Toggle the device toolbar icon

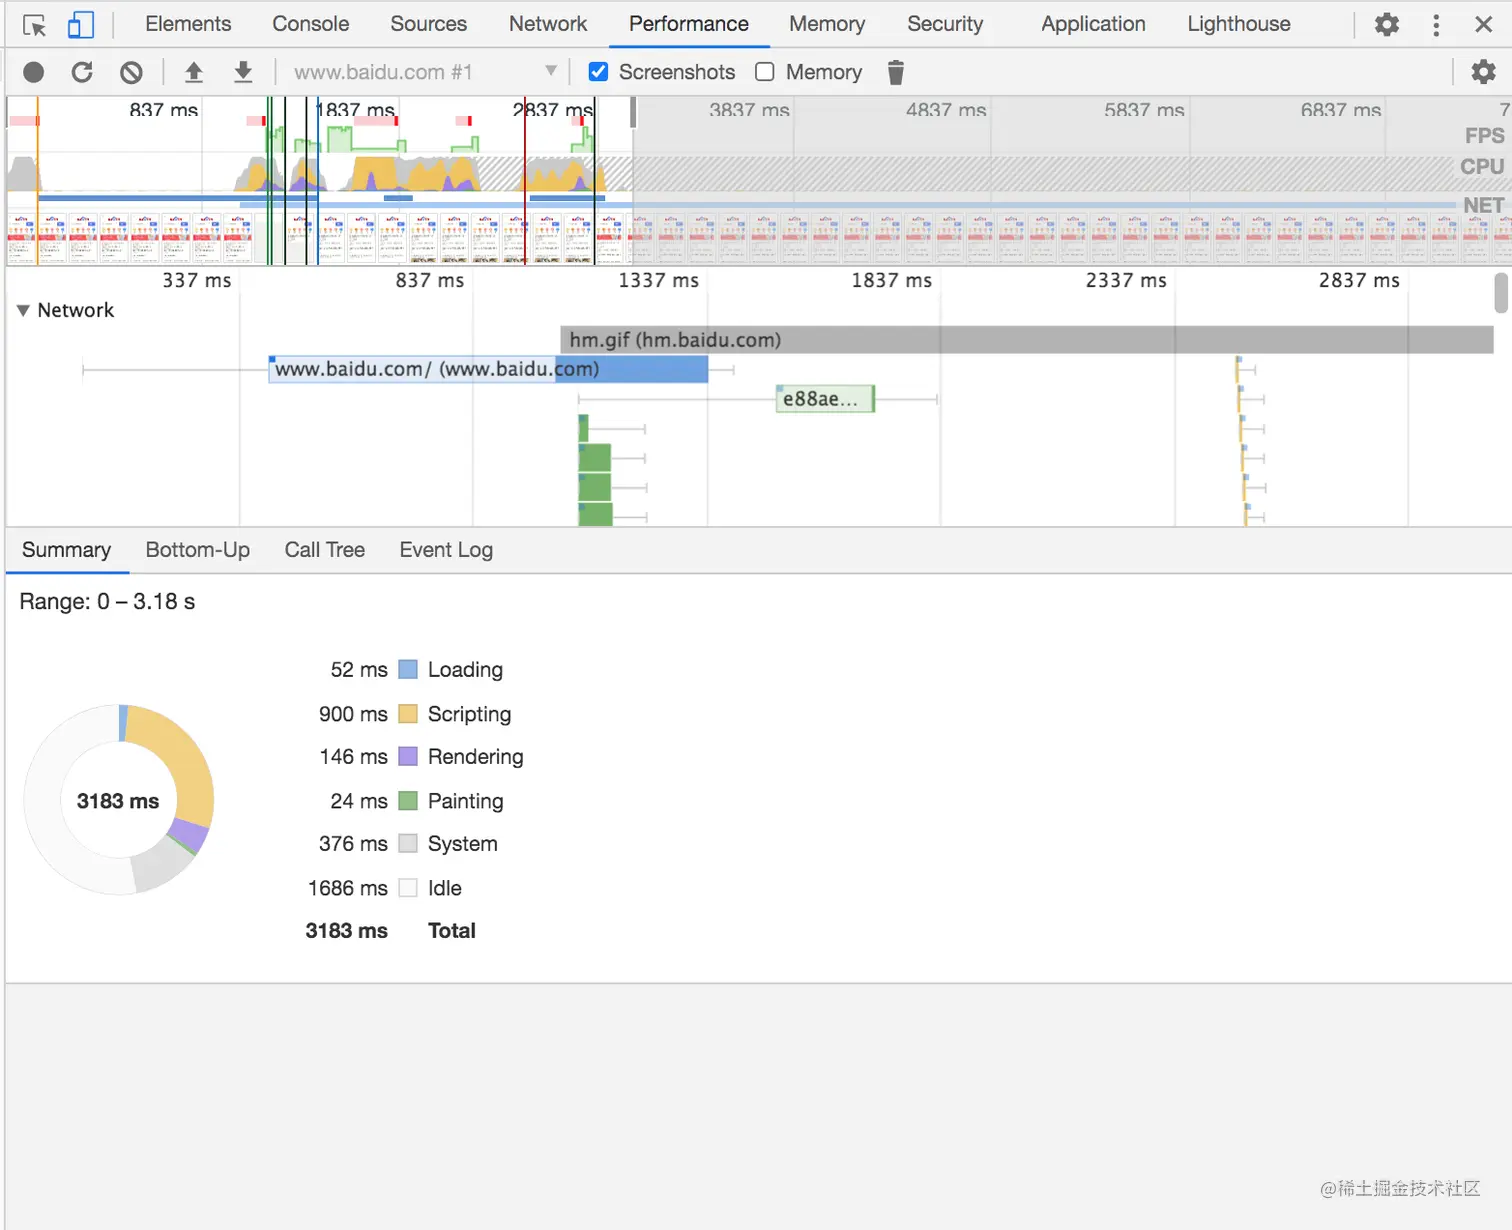coord(81,25)
